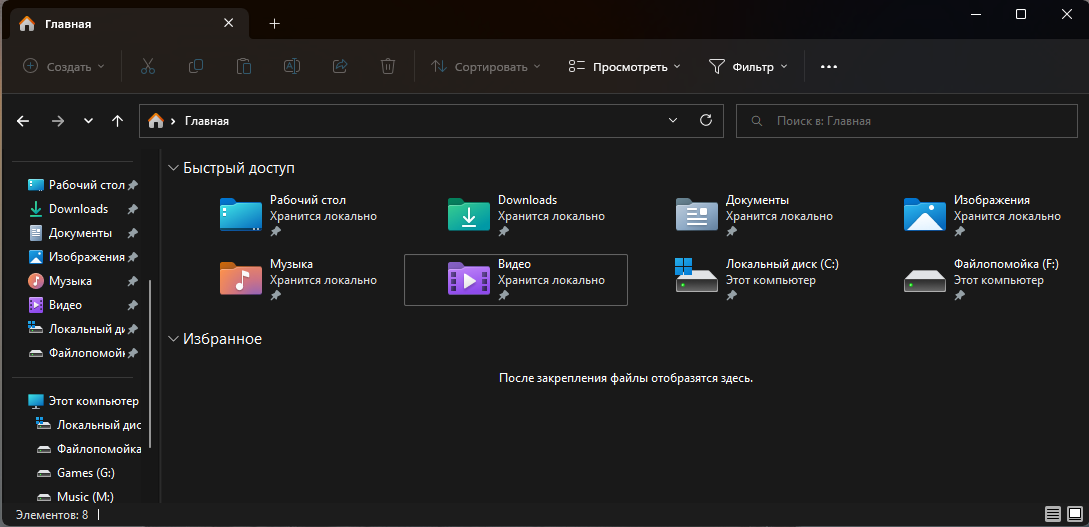Image resolution: width=1089 pixels, height=527 pixels.
Task: Click the Главная breadcrumb in address bar
Action: tap(207, 121)
